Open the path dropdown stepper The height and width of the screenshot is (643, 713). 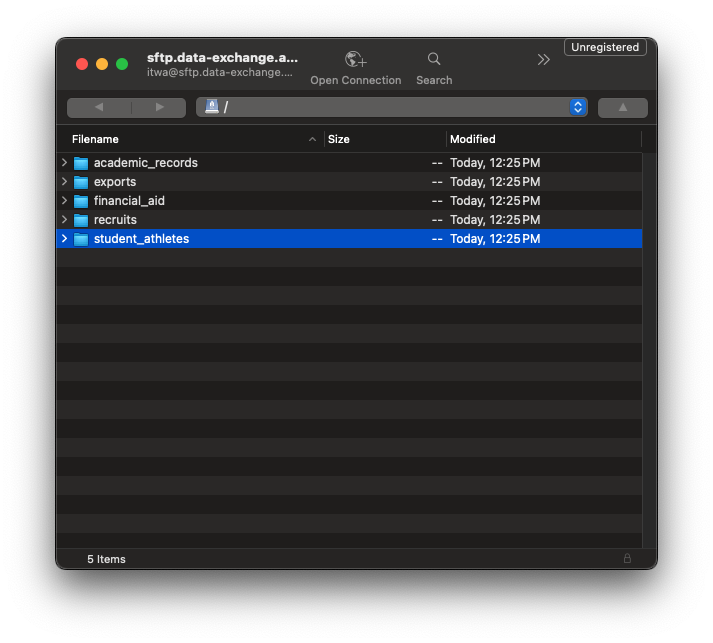pos(578,107)
